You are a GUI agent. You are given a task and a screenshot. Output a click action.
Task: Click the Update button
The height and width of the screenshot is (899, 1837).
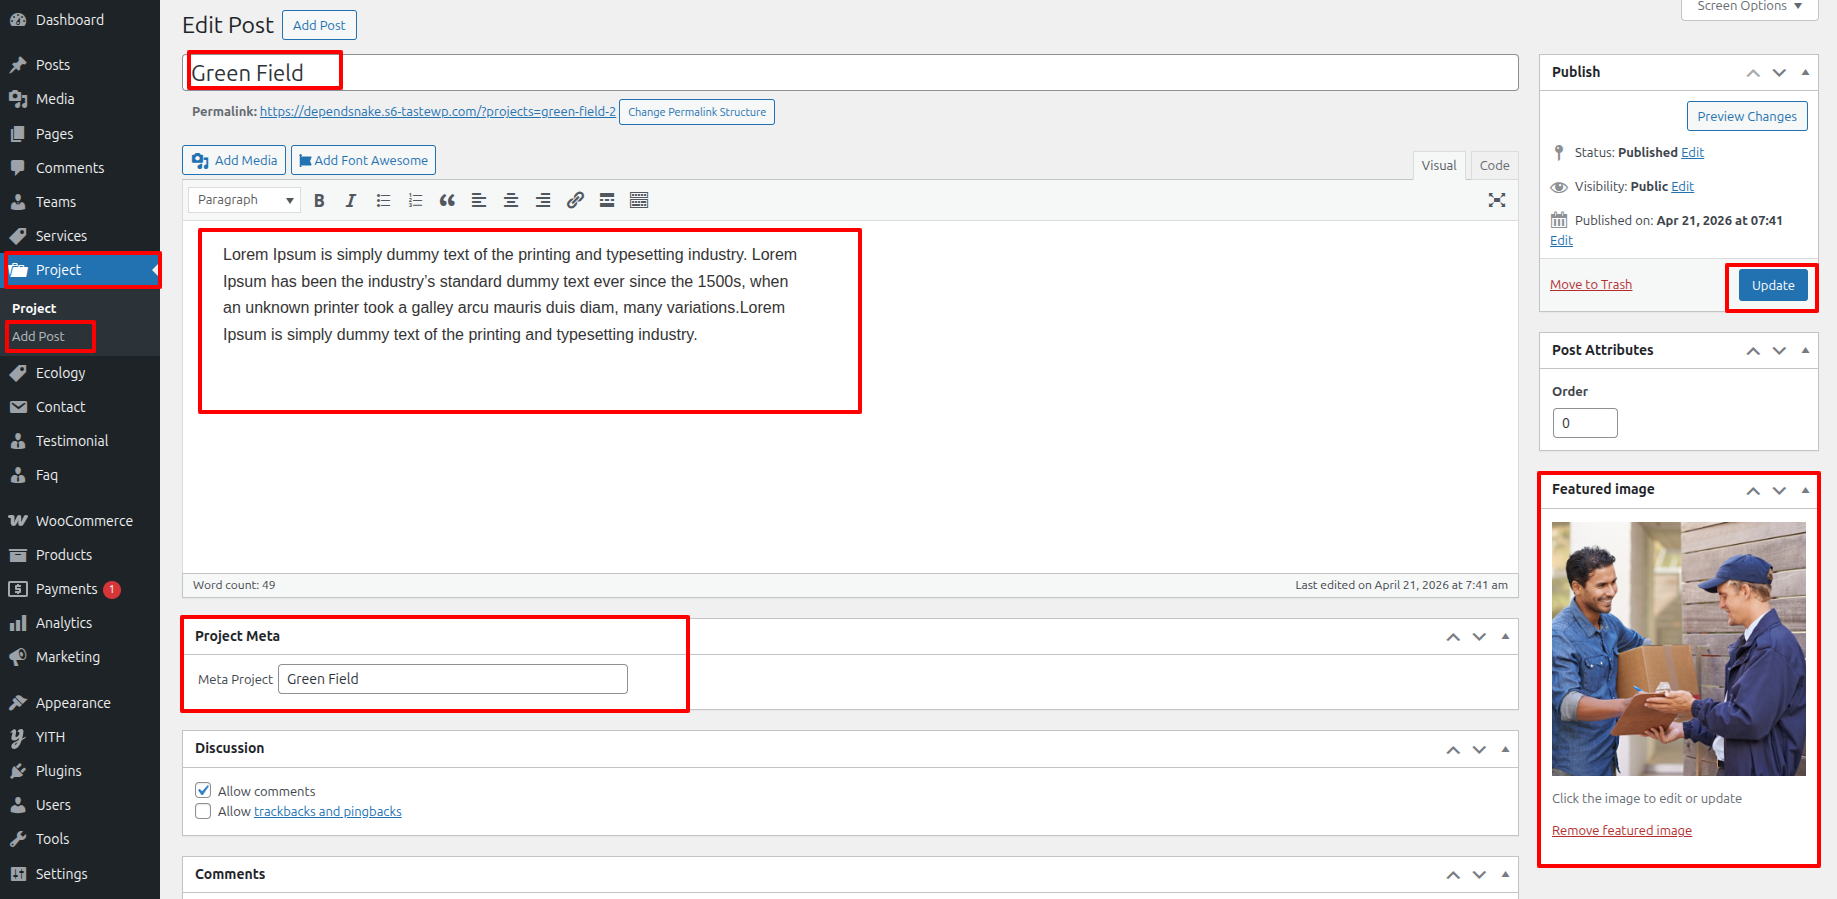1772,286
